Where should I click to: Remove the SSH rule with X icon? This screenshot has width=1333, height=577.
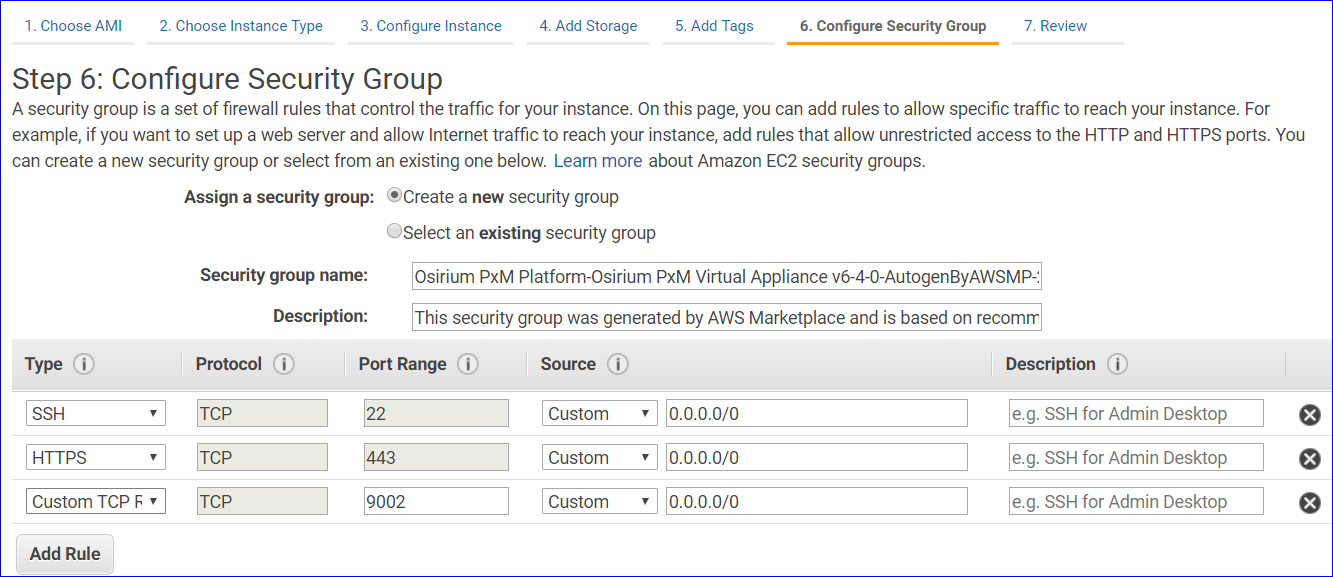[x=1309, y=414]
